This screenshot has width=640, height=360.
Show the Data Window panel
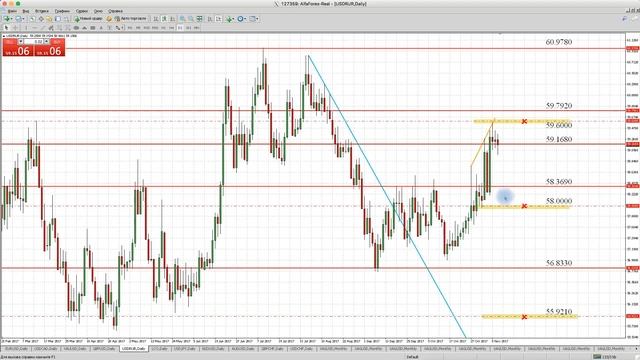pos(41,19)
